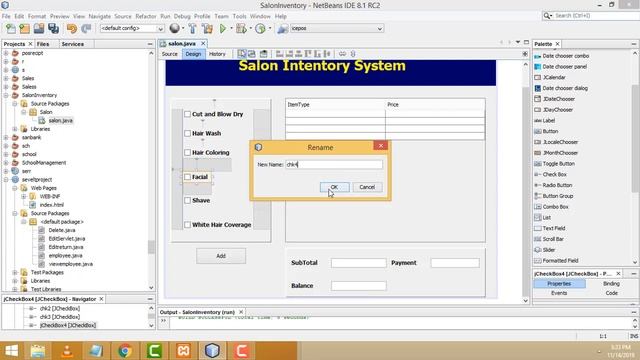Screen dimensions: 640x360
Task: Open the Tools menu
Action: pyautogui.click(x=239, y=16)
